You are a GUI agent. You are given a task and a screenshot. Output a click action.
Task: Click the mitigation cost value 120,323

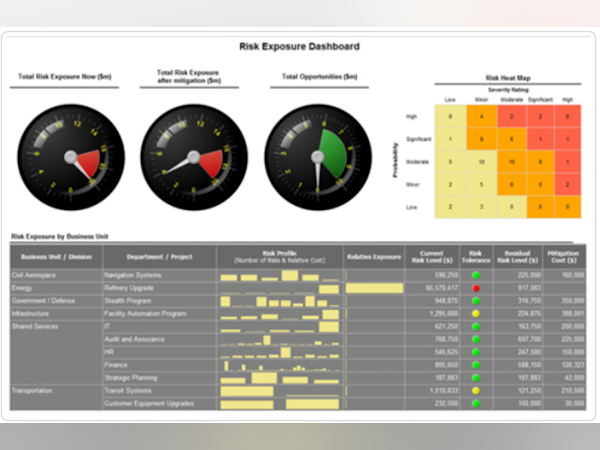coord(573,365)
